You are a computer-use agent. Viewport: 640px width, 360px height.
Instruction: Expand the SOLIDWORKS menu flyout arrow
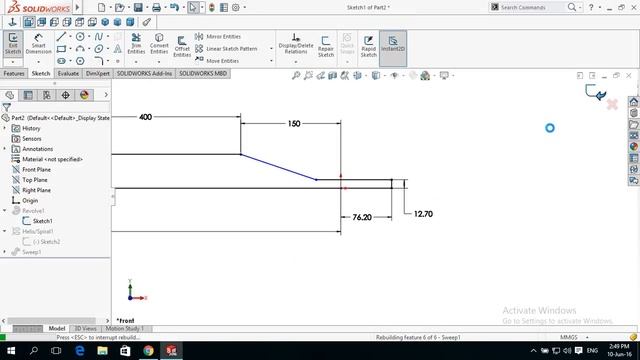coord(77,7)
